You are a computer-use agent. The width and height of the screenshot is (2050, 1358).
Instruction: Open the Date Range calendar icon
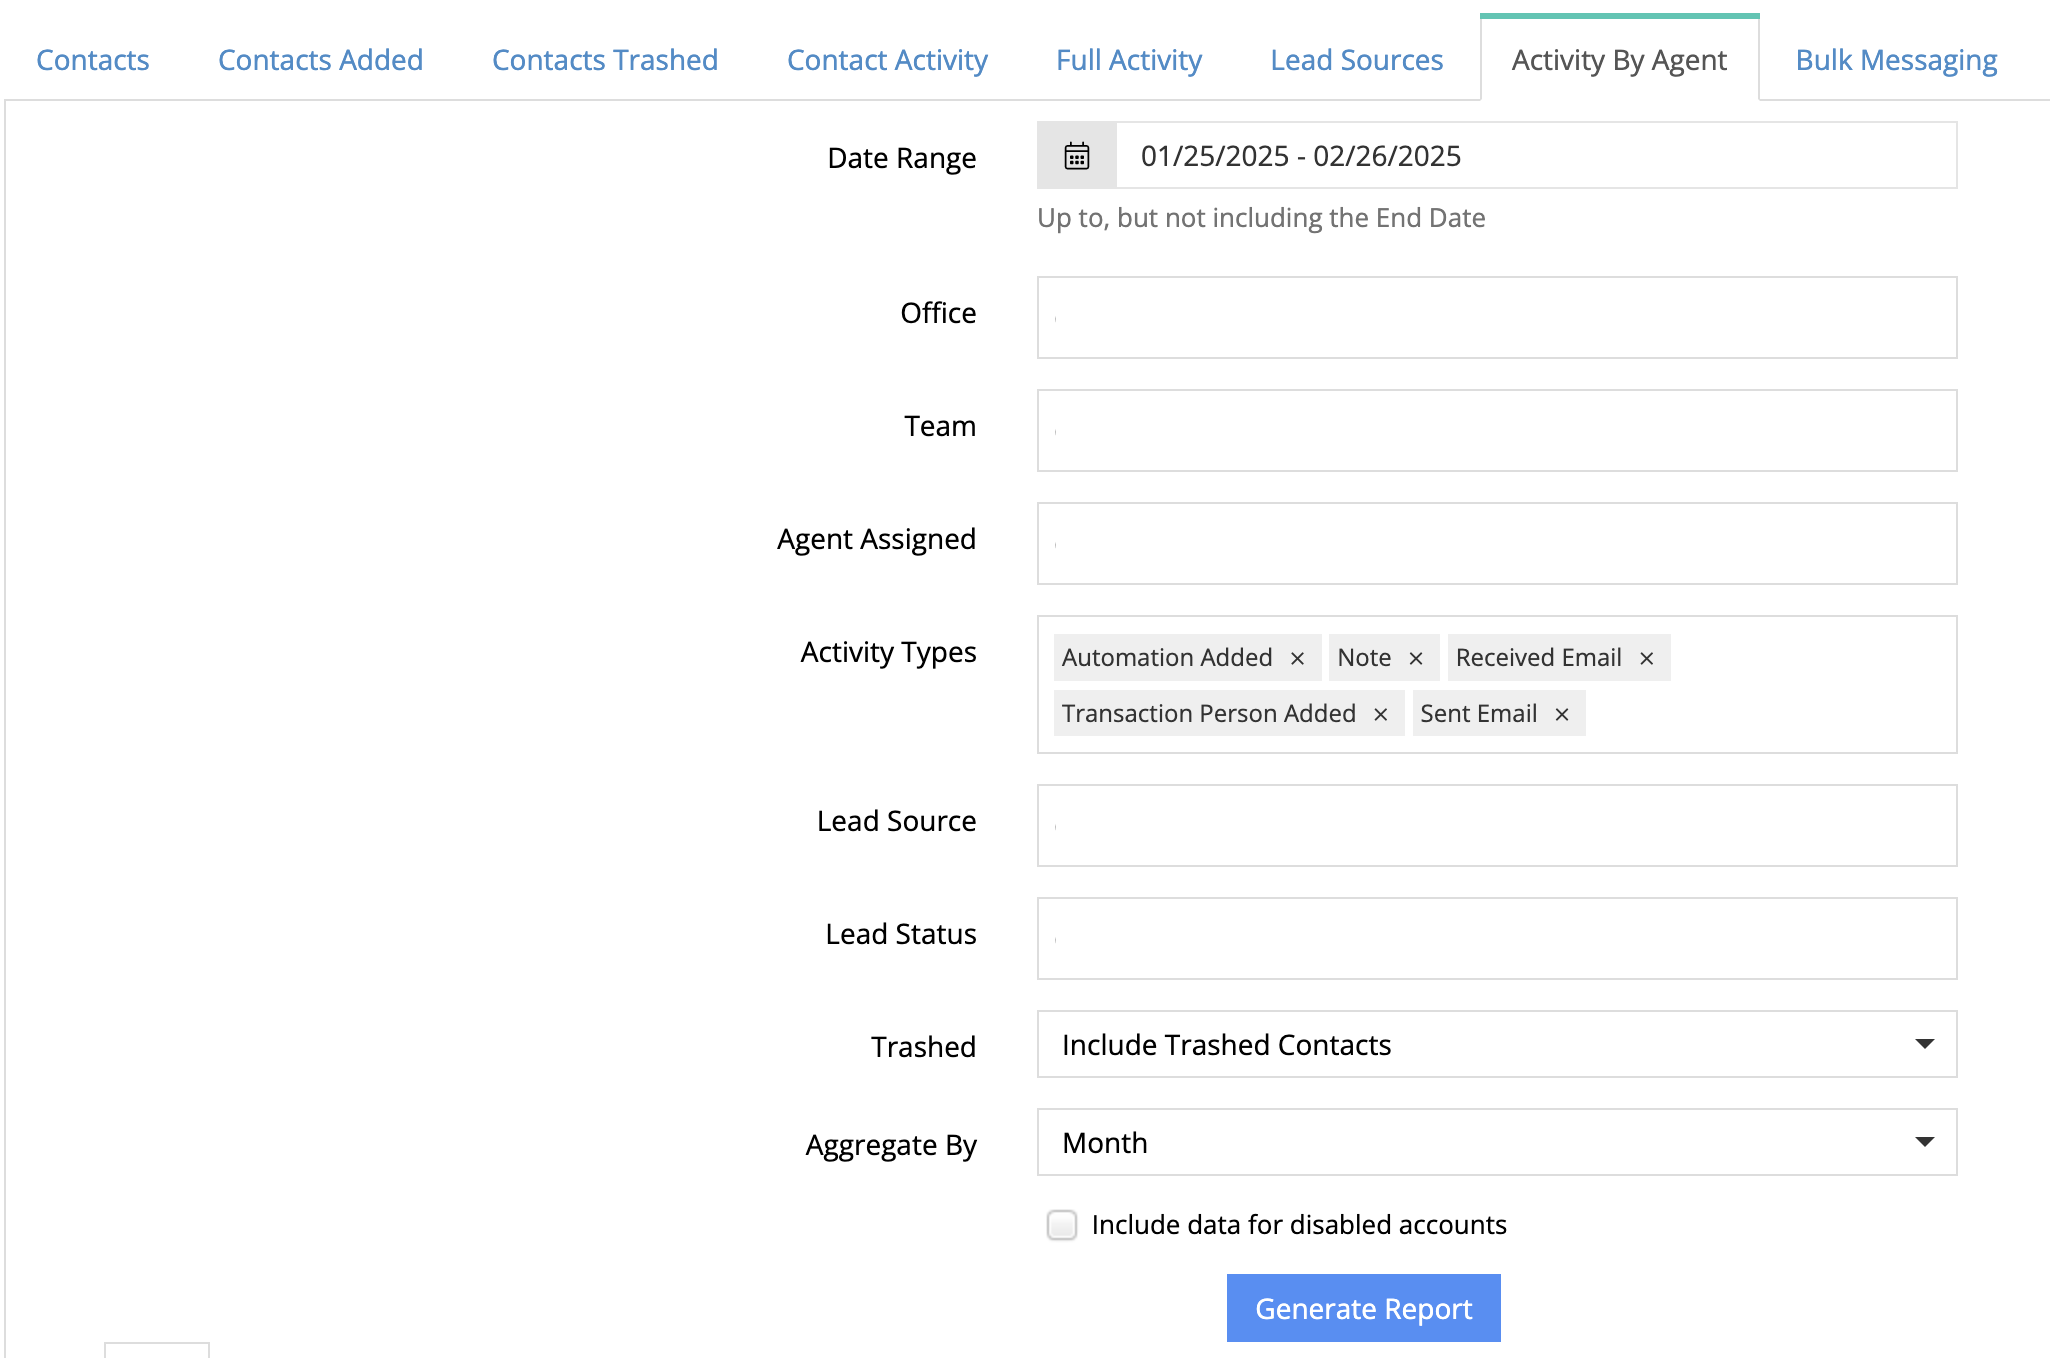(1076, 156)
